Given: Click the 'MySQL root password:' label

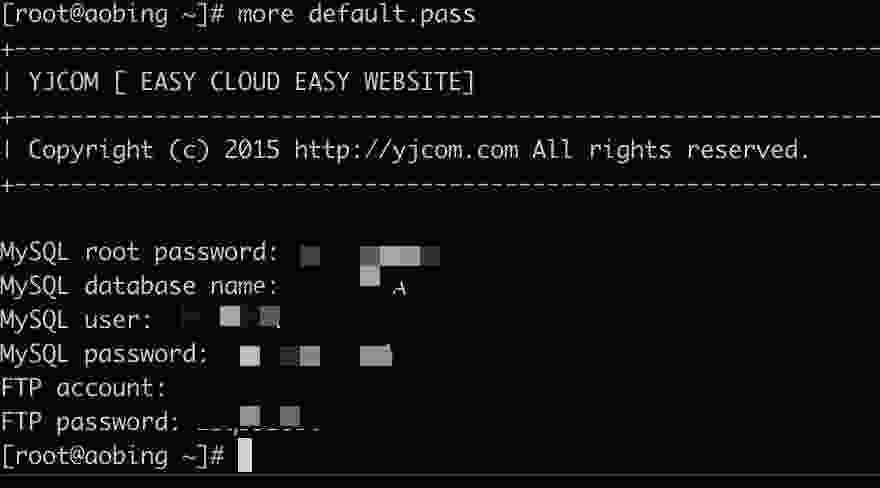Looking at the screenshot, I should click(x=139, y=253).
